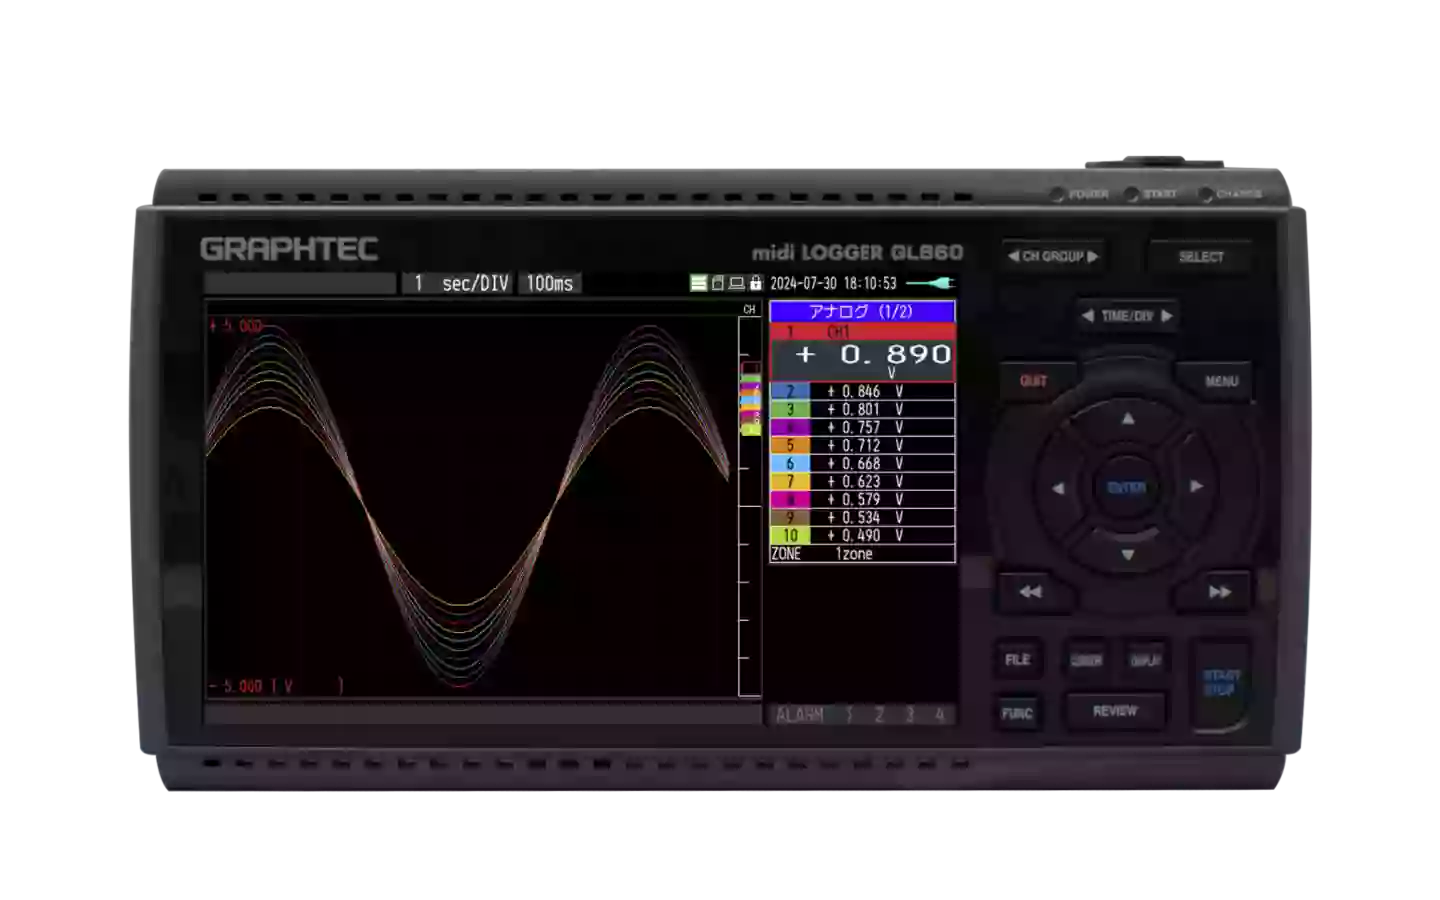Image resolution: width=1440 pixels, height=900 pixels.
Task: Click the light blue channel 6 swatch
Action: 790,464
